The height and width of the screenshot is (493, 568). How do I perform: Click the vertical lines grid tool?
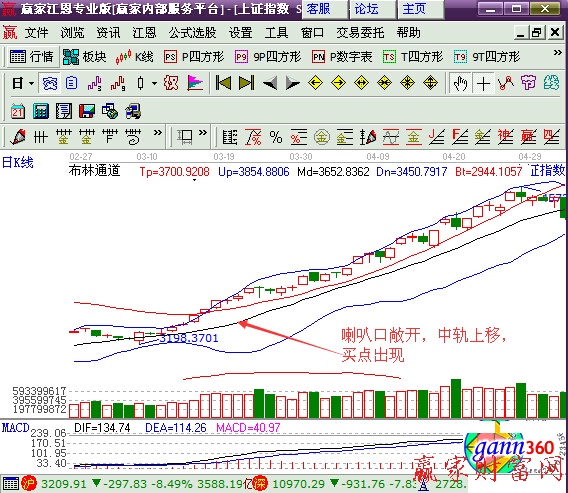tap(41, 137)
